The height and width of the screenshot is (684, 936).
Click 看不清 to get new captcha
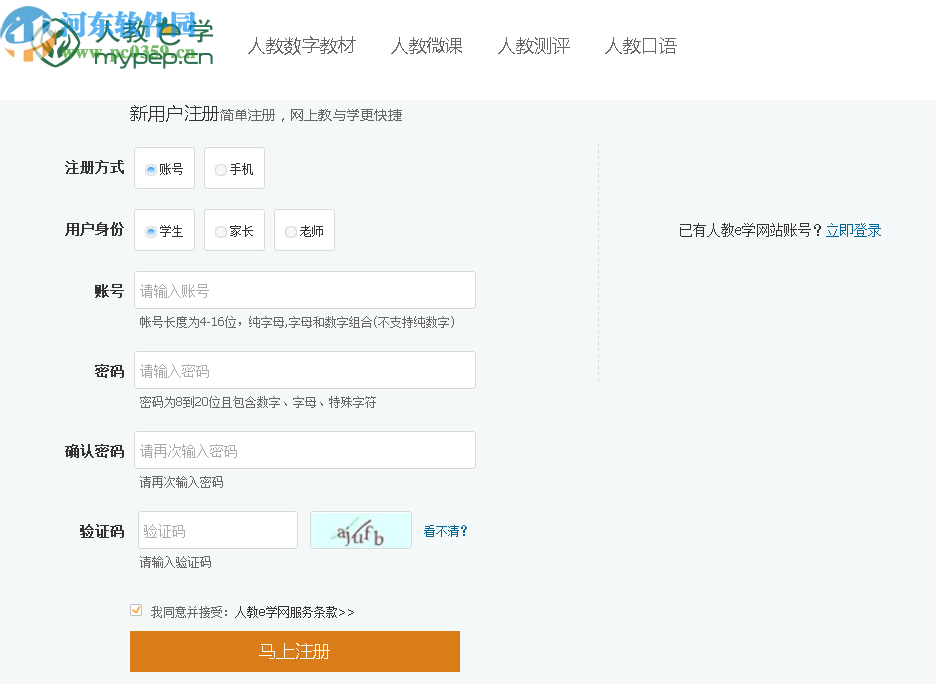click(444, 530)
